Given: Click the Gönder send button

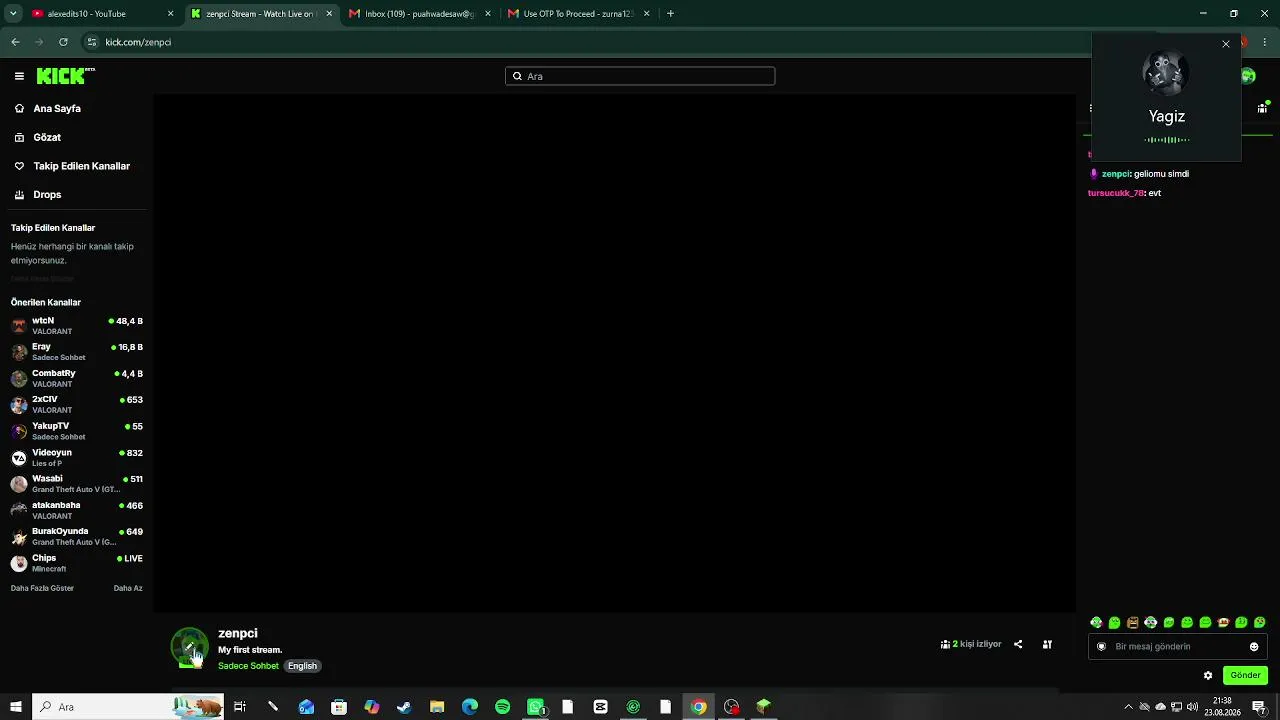Looking at the screenshot, I should pos(1245,675).
